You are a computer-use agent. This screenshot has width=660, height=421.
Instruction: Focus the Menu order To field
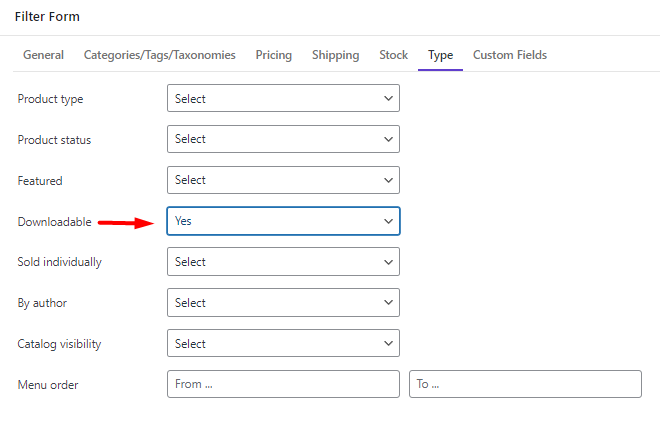(x=525, y=384)
